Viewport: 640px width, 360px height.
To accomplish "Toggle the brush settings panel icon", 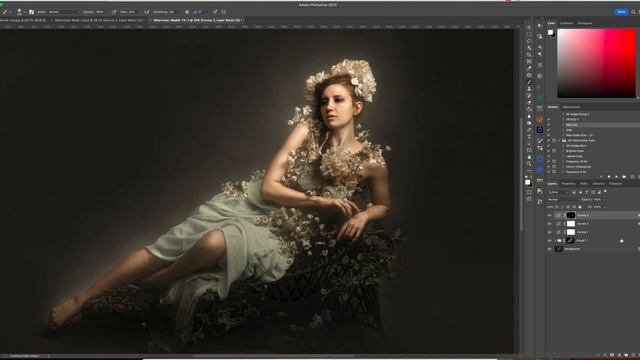I will pyautogui.click(x=31, y=12).
